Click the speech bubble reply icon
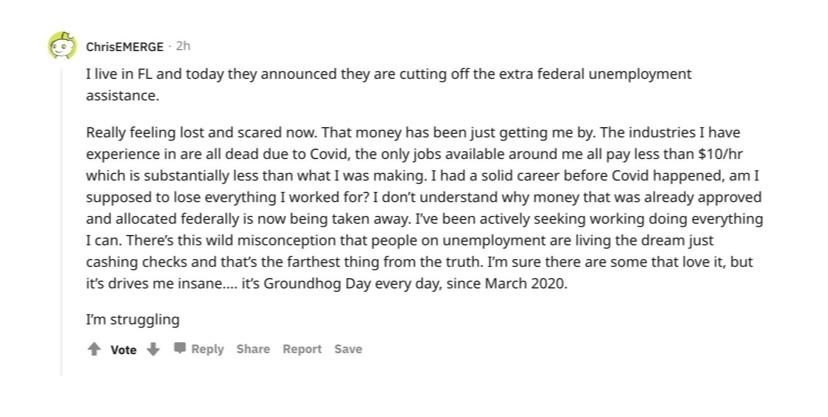This screenshot has width=828, height=417. click(180, 349)
